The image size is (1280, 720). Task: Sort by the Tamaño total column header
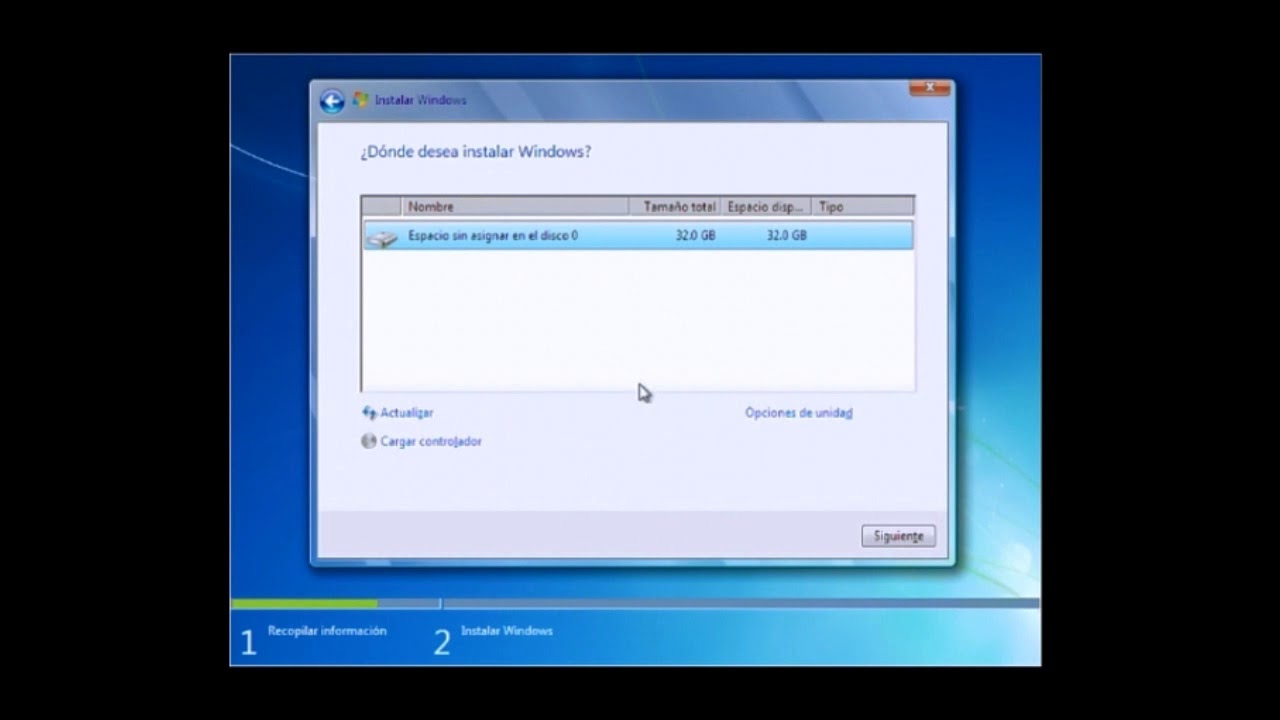[x=675, y=206]
